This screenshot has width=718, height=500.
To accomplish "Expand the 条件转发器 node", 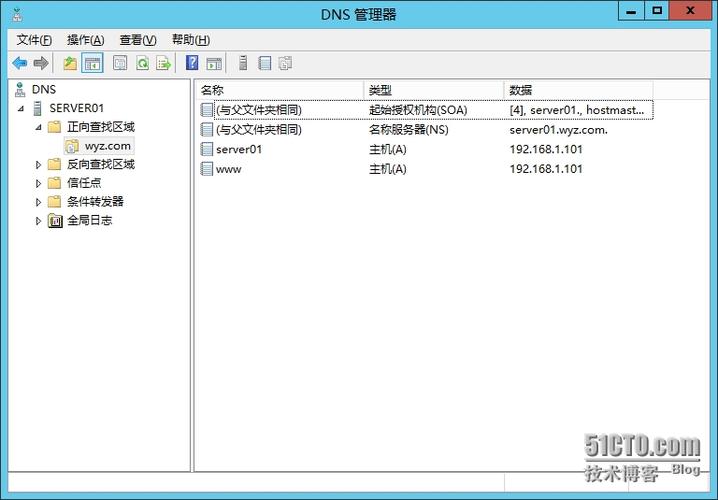I will [38, 202].
